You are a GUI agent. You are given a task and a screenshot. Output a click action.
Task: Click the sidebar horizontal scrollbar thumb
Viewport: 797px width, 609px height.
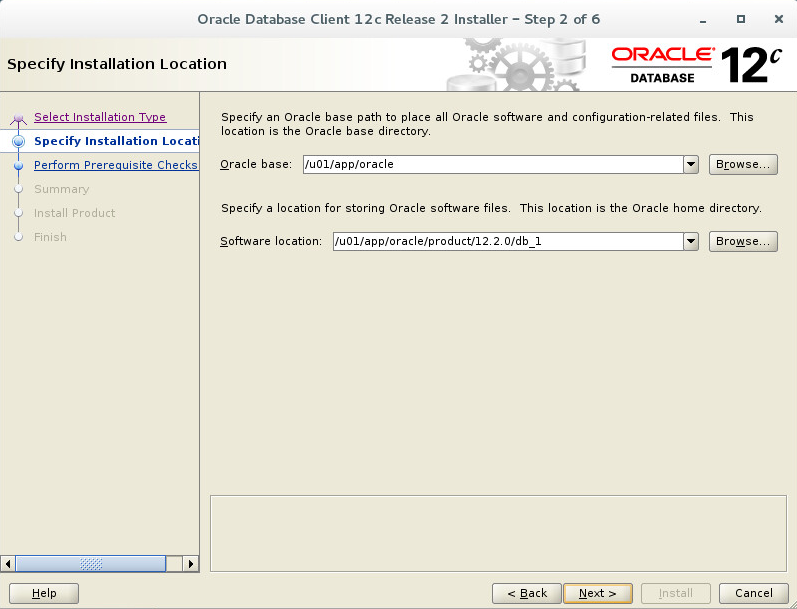pos(91,564)
